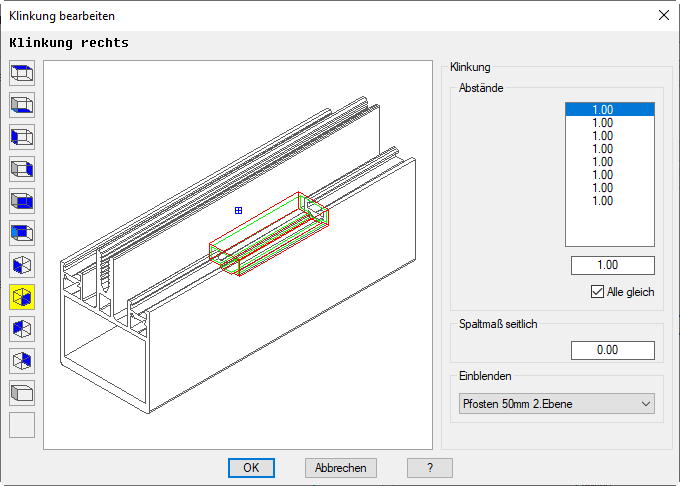
Task: Click the OK button
Action: coord(251,468)
